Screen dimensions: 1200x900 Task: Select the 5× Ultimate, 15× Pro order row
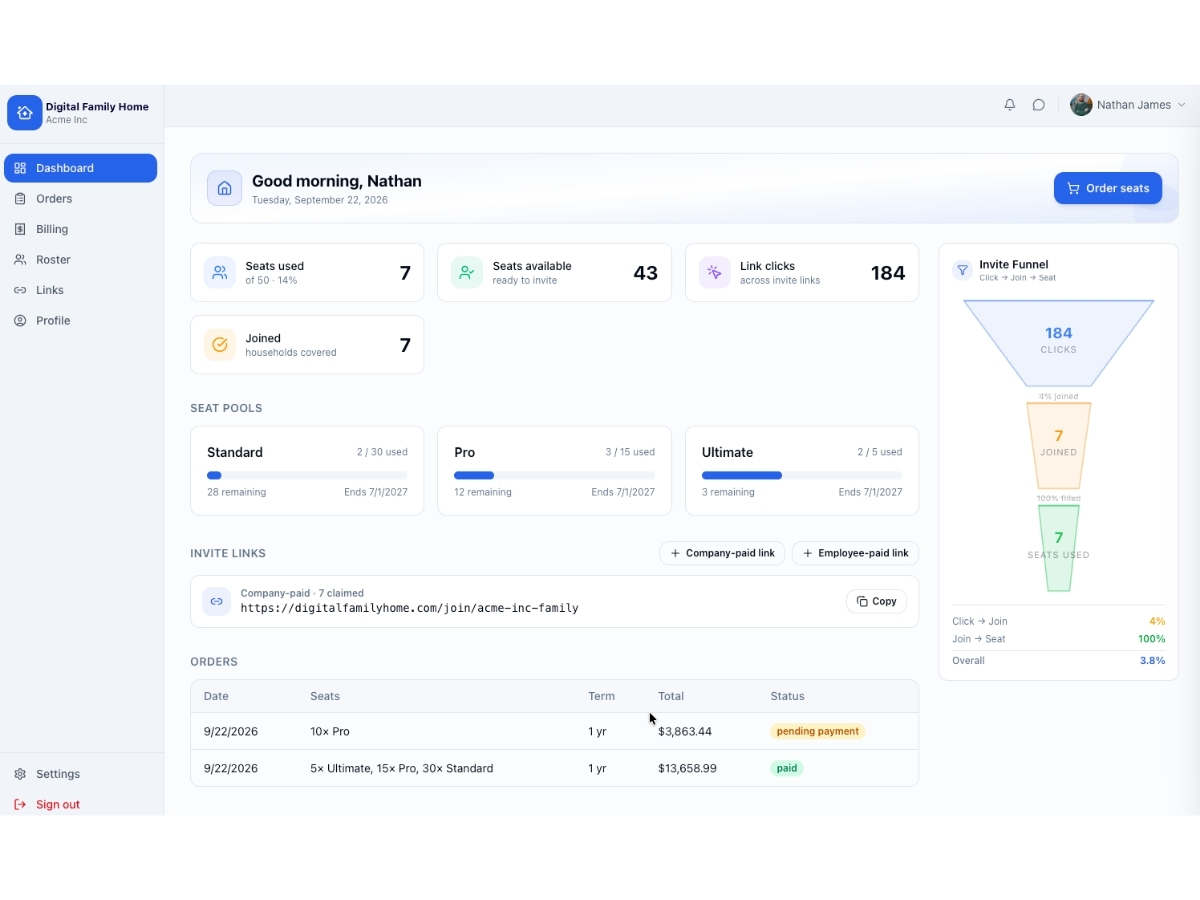point(554,768)
